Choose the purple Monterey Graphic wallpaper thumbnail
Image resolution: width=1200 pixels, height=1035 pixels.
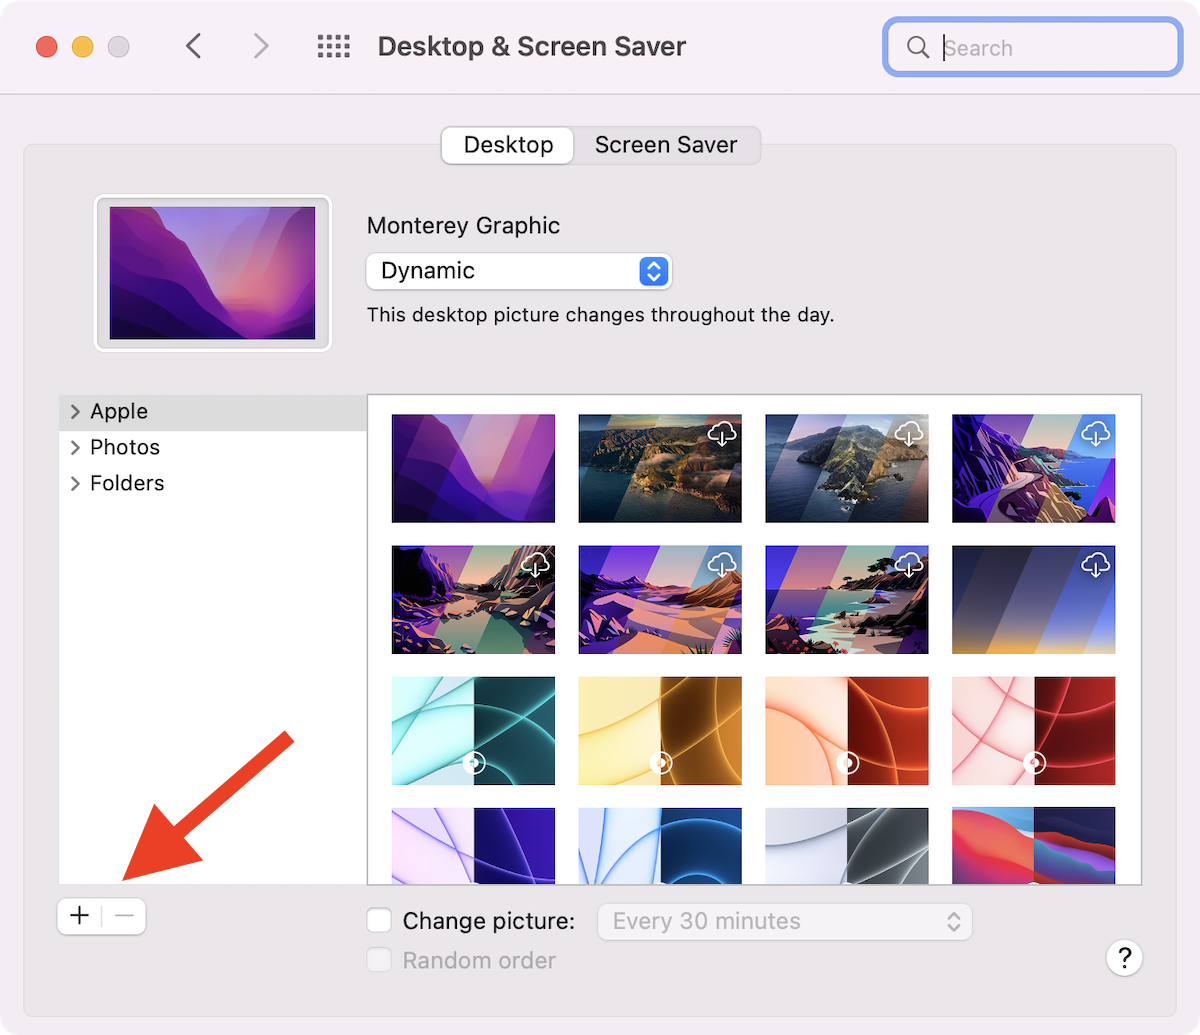(x=473, y=468)
